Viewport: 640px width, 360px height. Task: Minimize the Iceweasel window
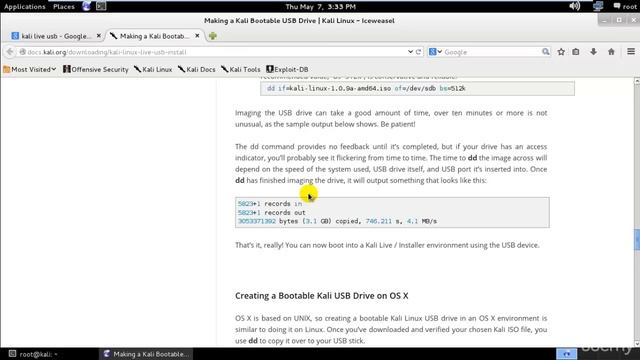[x=604, y=20]
